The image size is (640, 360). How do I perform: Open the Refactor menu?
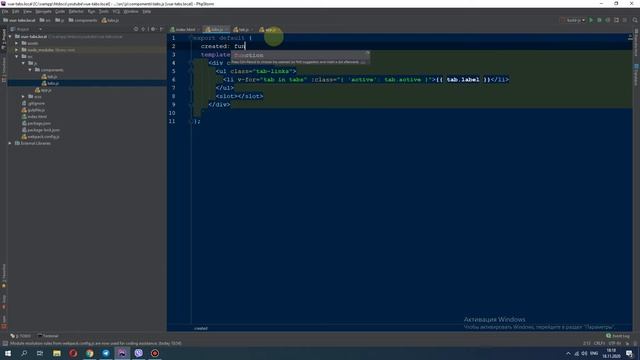click(x=76, y=11)
